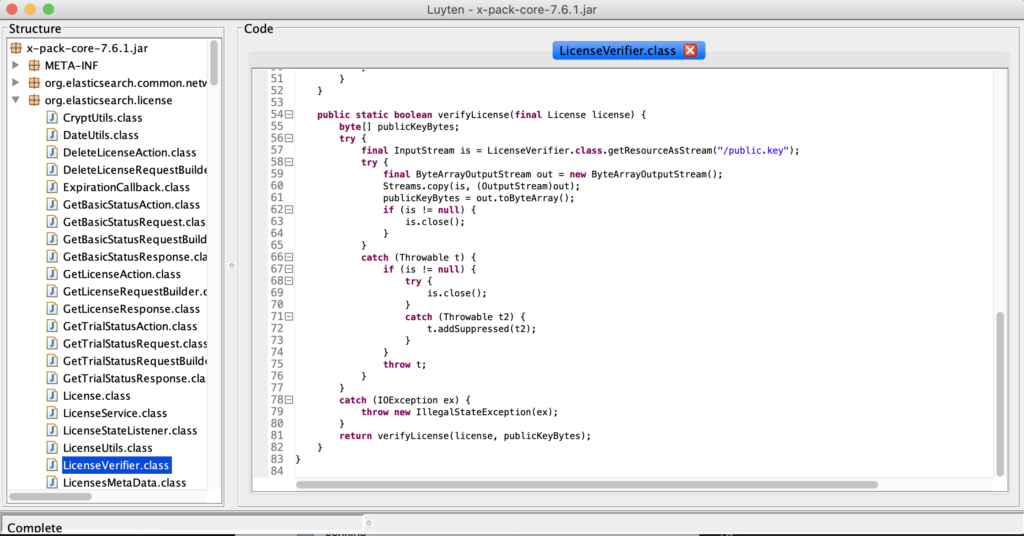Fold the inner try block at line 58
Screen dimensions: 1024x536
289,162
